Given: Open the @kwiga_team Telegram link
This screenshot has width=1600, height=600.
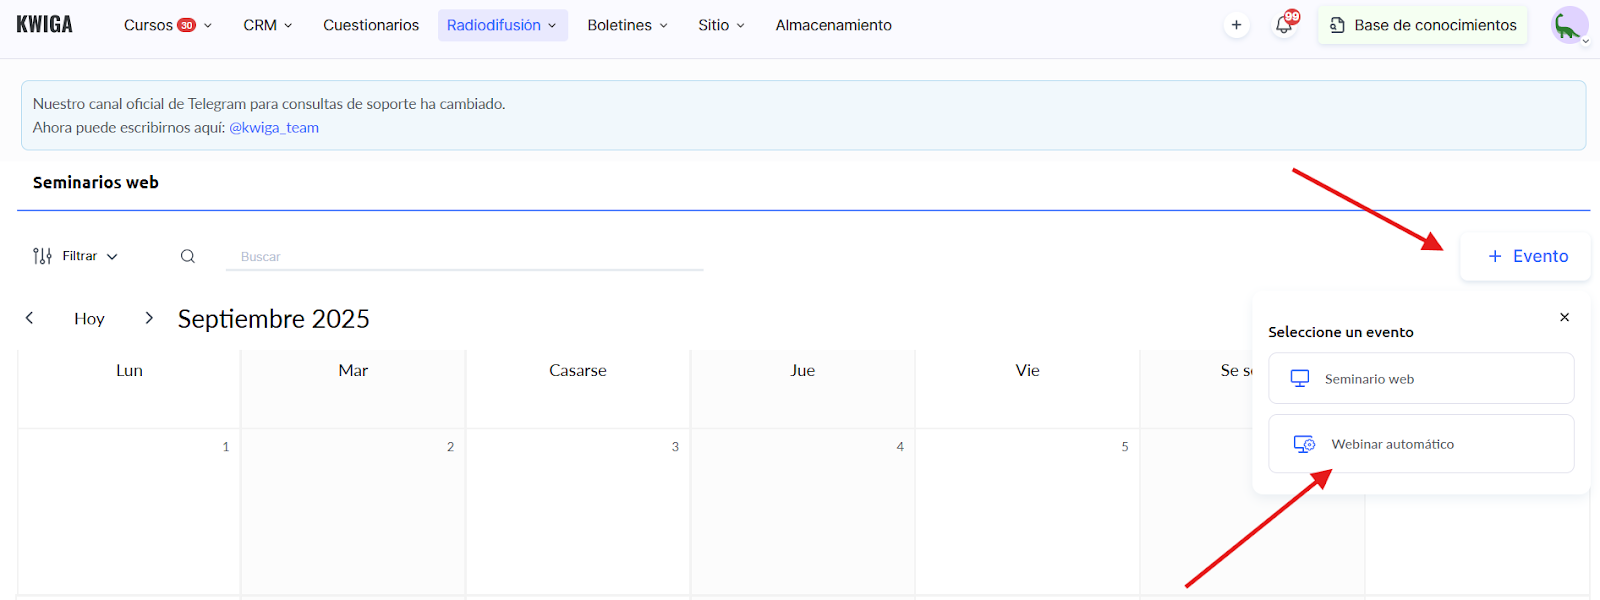Looking at the screenshot, I should 274,128.
